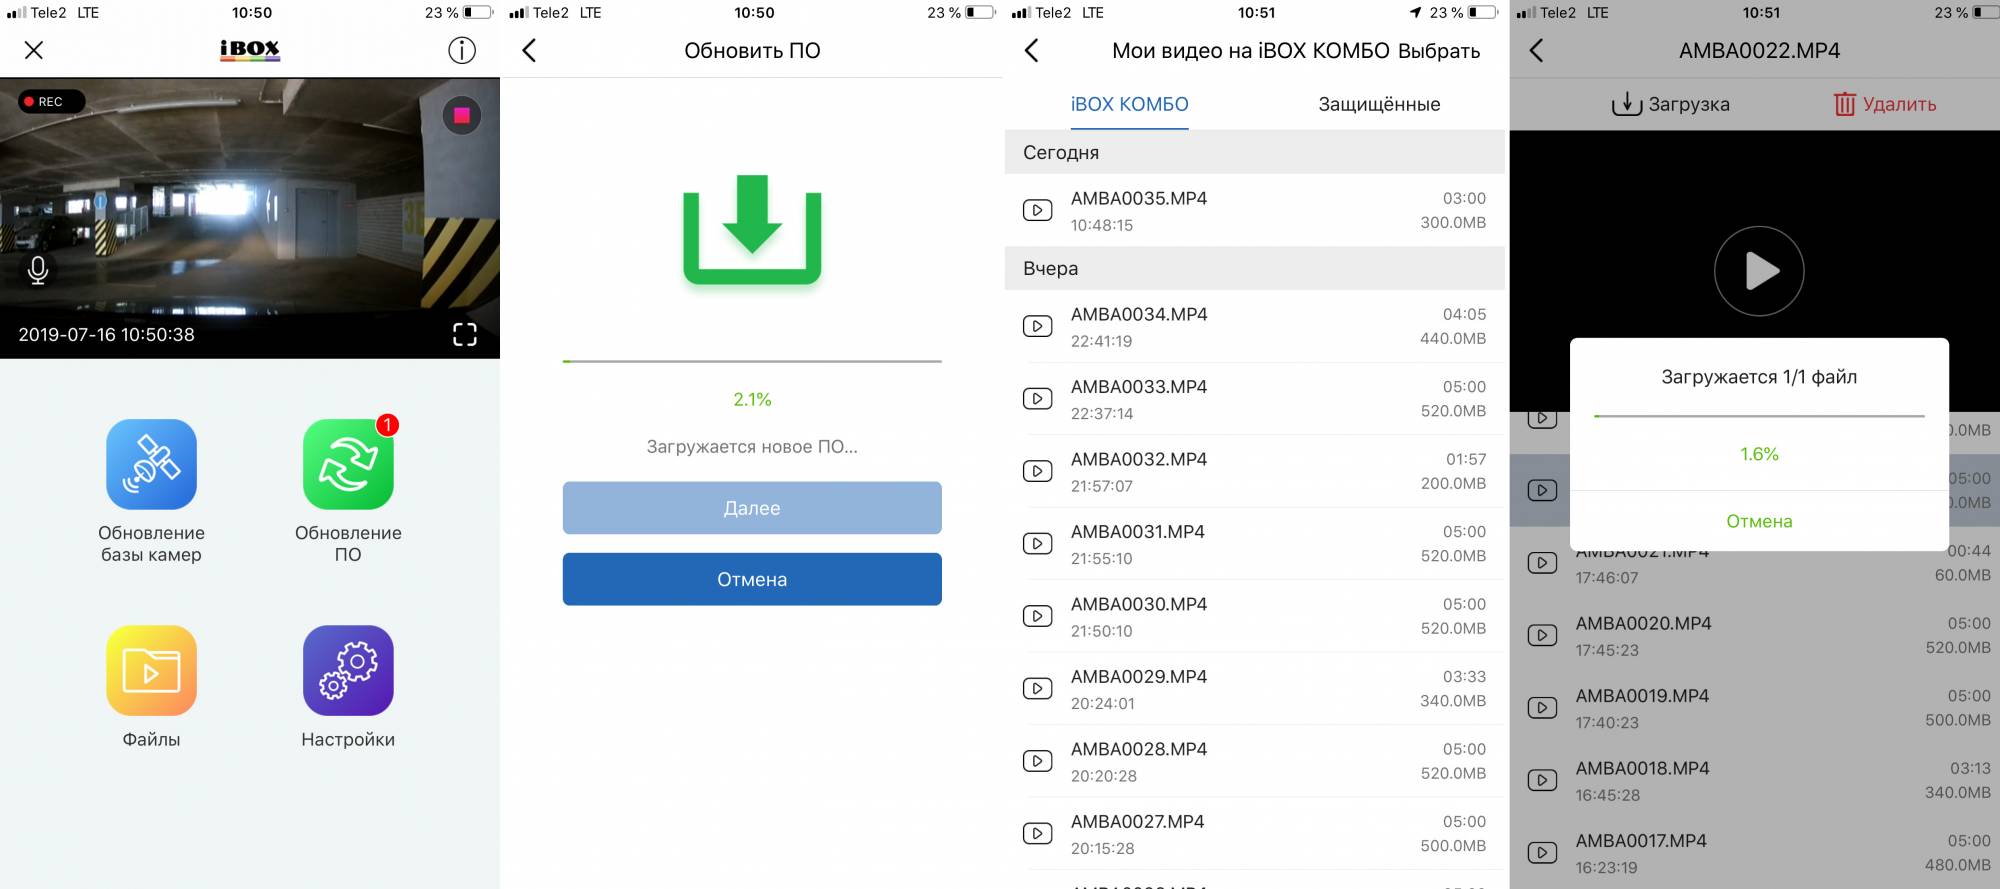The width and height of the screenshot is (2000, 889).
Task: Play icon for AMBA0028.MP4
Action: [x=1037, y=761]
